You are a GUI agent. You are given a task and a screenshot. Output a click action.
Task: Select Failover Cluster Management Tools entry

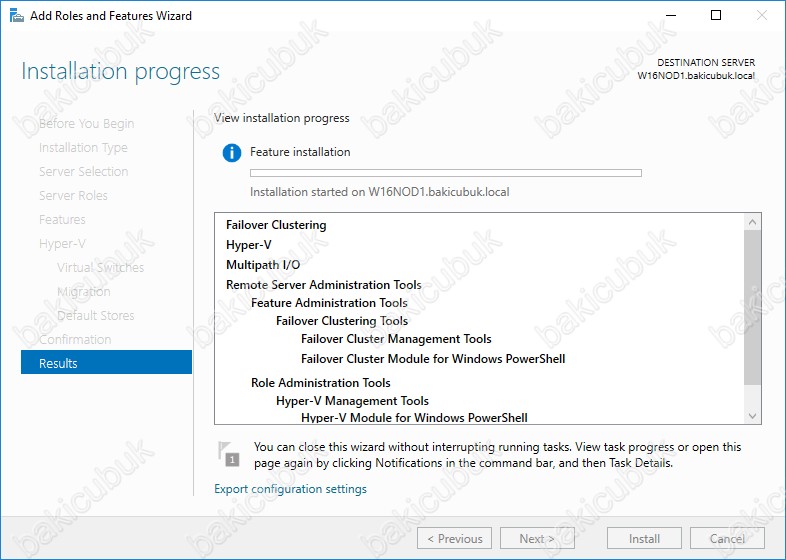click(x=396, y=339)
